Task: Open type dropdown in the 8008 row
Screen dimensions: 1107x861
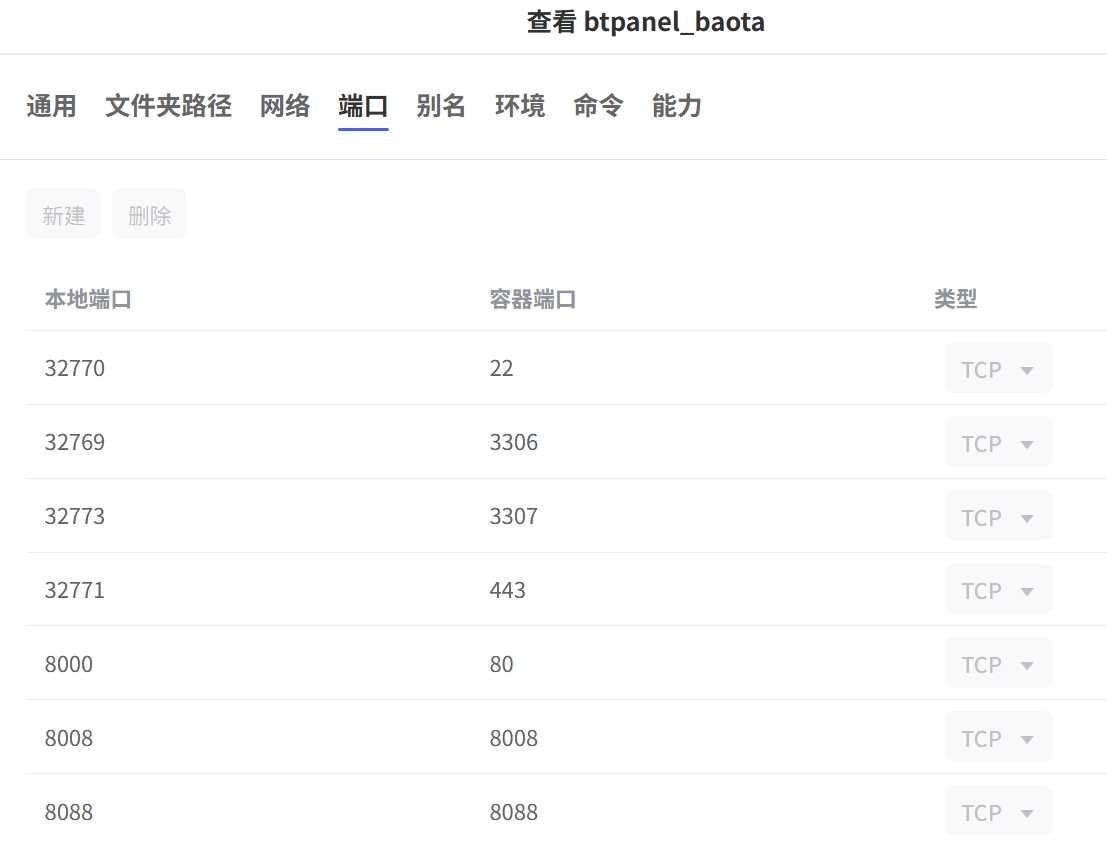Action: [x=998, y=738]
